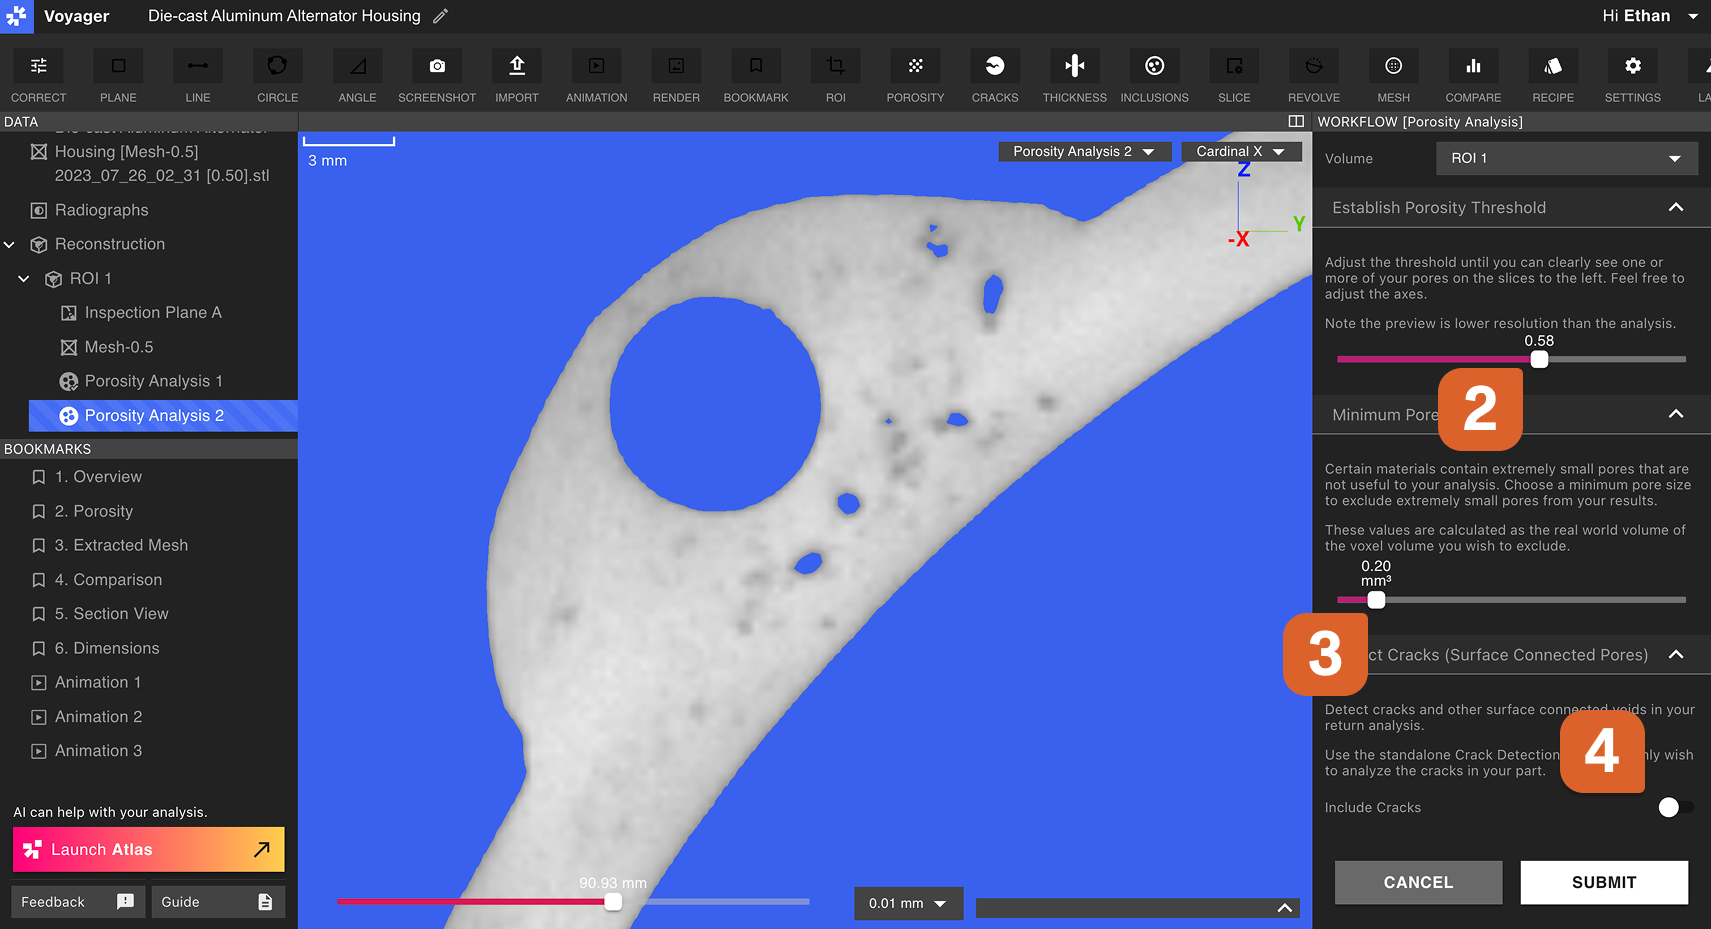This screenshot has height=929, width=1711.
Task: Click the porosity threshold slider handle
Action: click(x=1540, y=359)
